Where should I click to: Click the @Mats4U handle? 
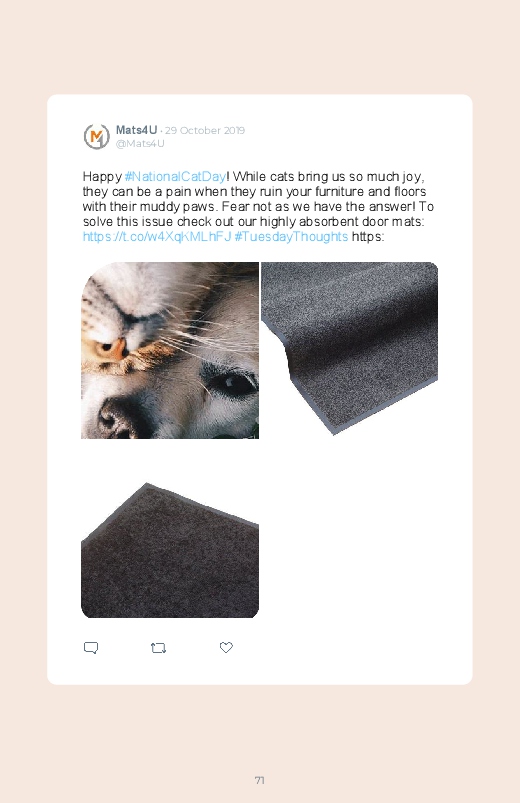pos(140,144)
